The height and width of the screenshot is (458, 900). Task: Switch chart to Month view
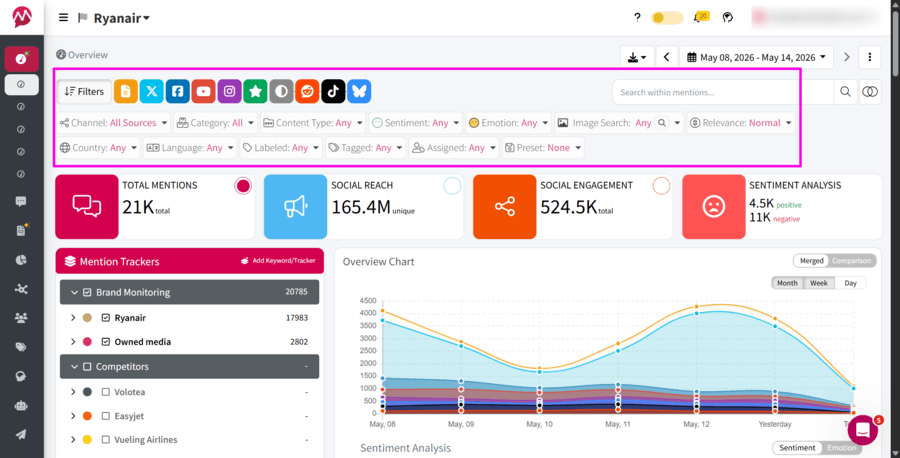(787, 283)
